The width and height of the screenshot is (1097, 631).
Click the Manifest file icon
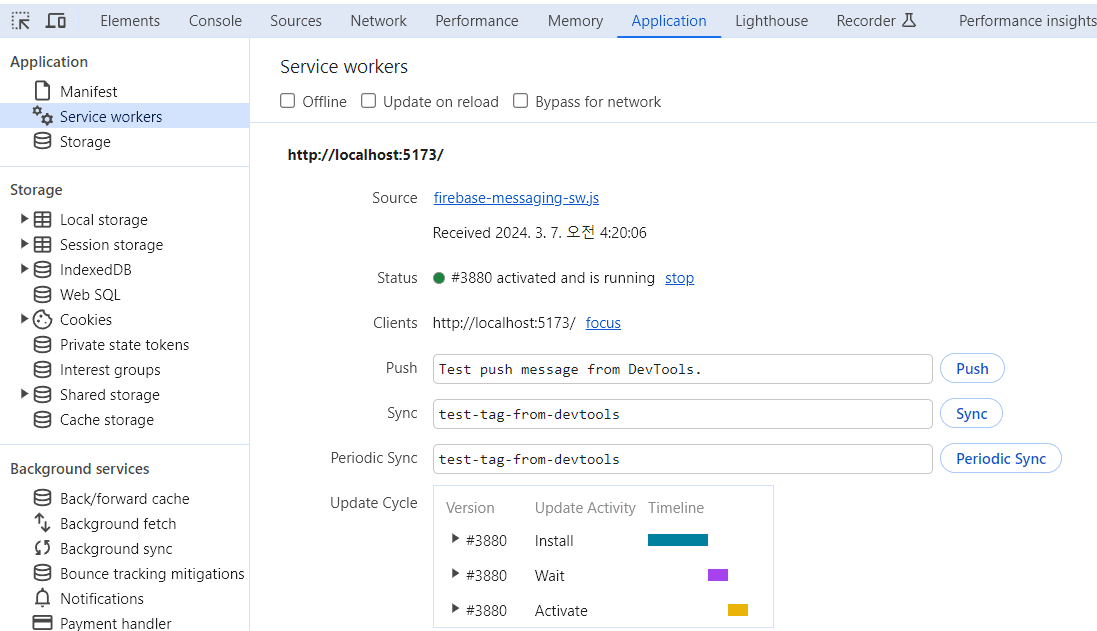point(42,91)
